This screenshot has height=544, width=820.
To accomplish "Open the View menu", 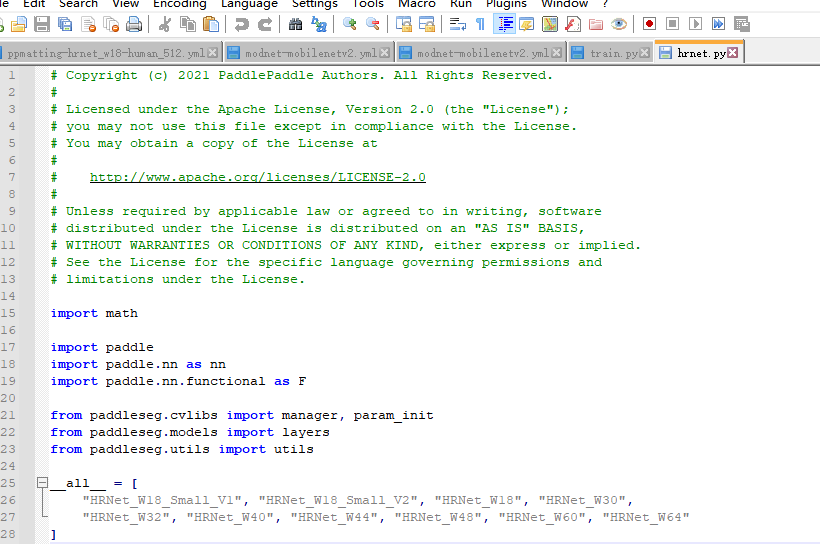I will 126,4.
